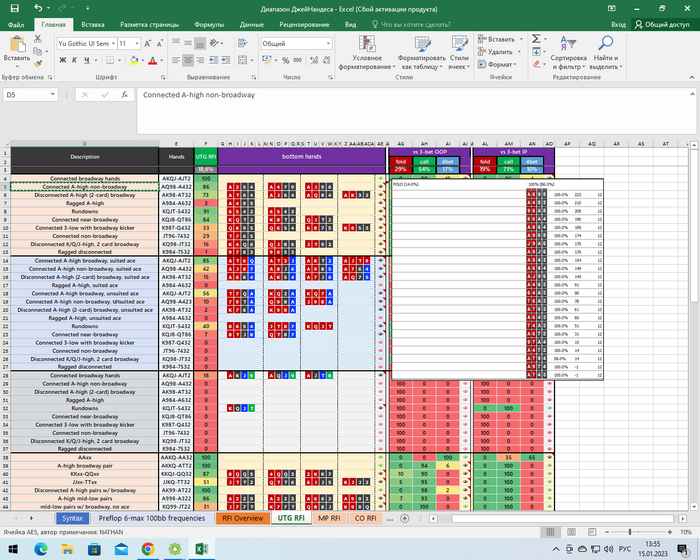
Task: Activate the Format Painter brush
Action: coord(38,64)
